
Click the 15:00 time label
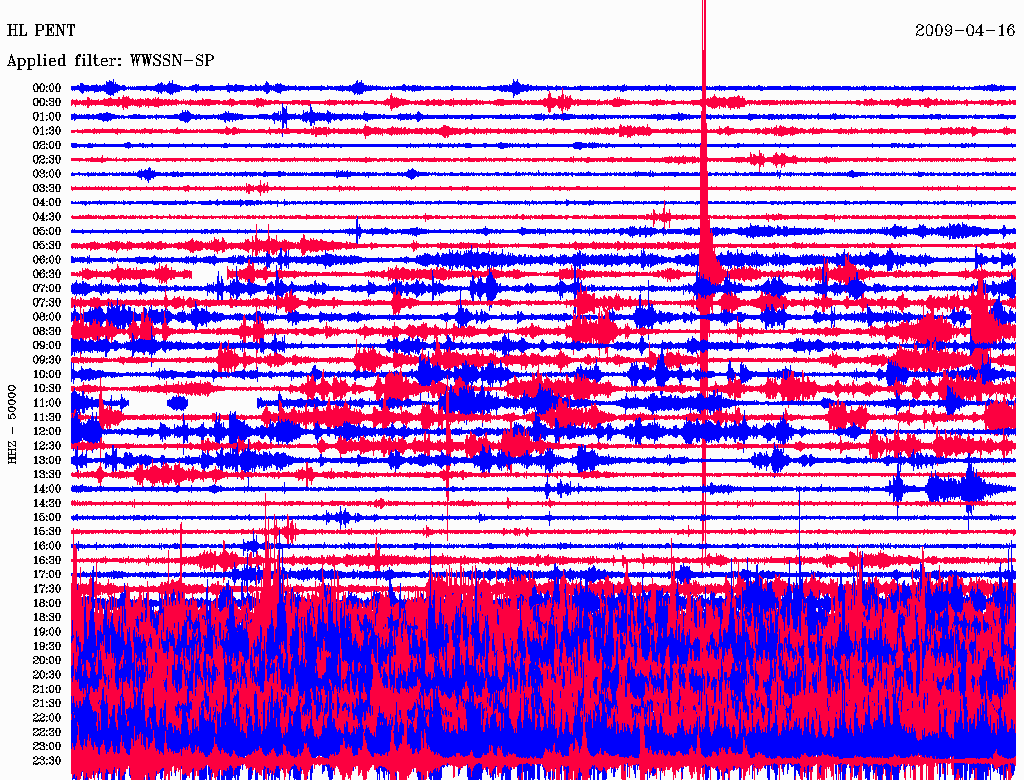(47, 517)
